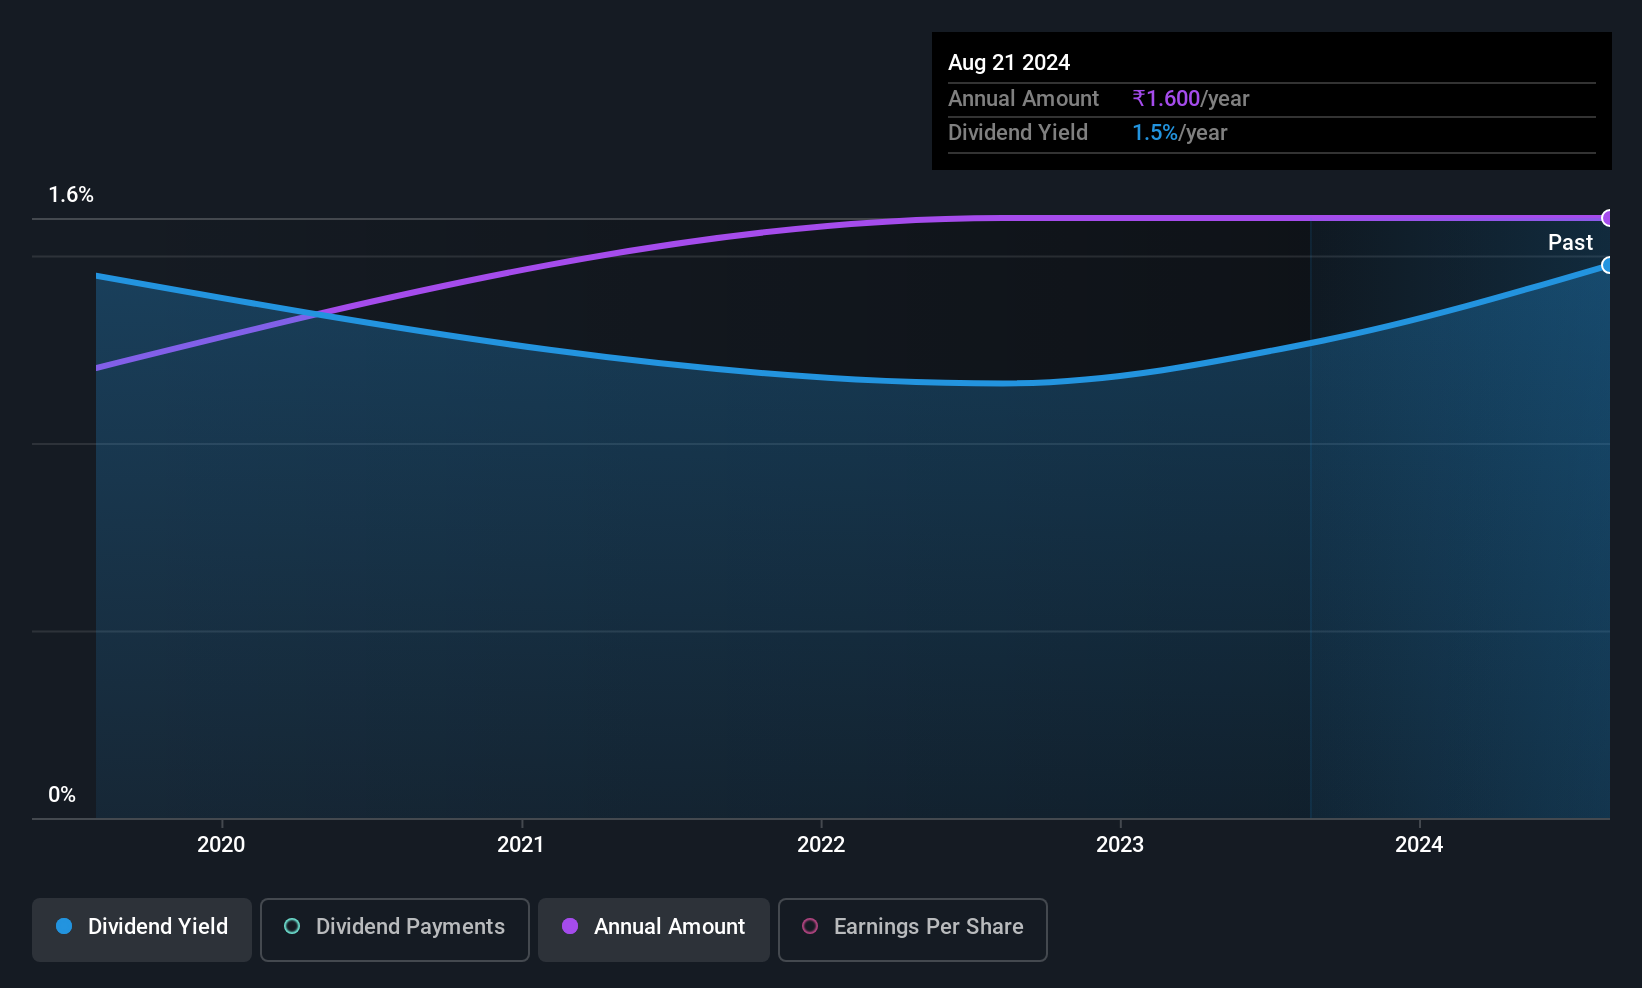The height and width of the screenshot is (988, 1642).
Task: Click the 2021 x-axis label
Action: [x=521, y=844]
